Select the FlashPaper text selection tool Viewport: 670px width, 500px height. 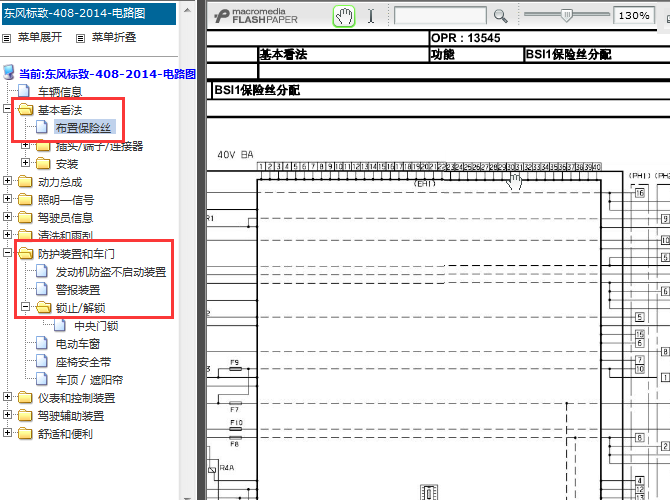pos(371,16)
